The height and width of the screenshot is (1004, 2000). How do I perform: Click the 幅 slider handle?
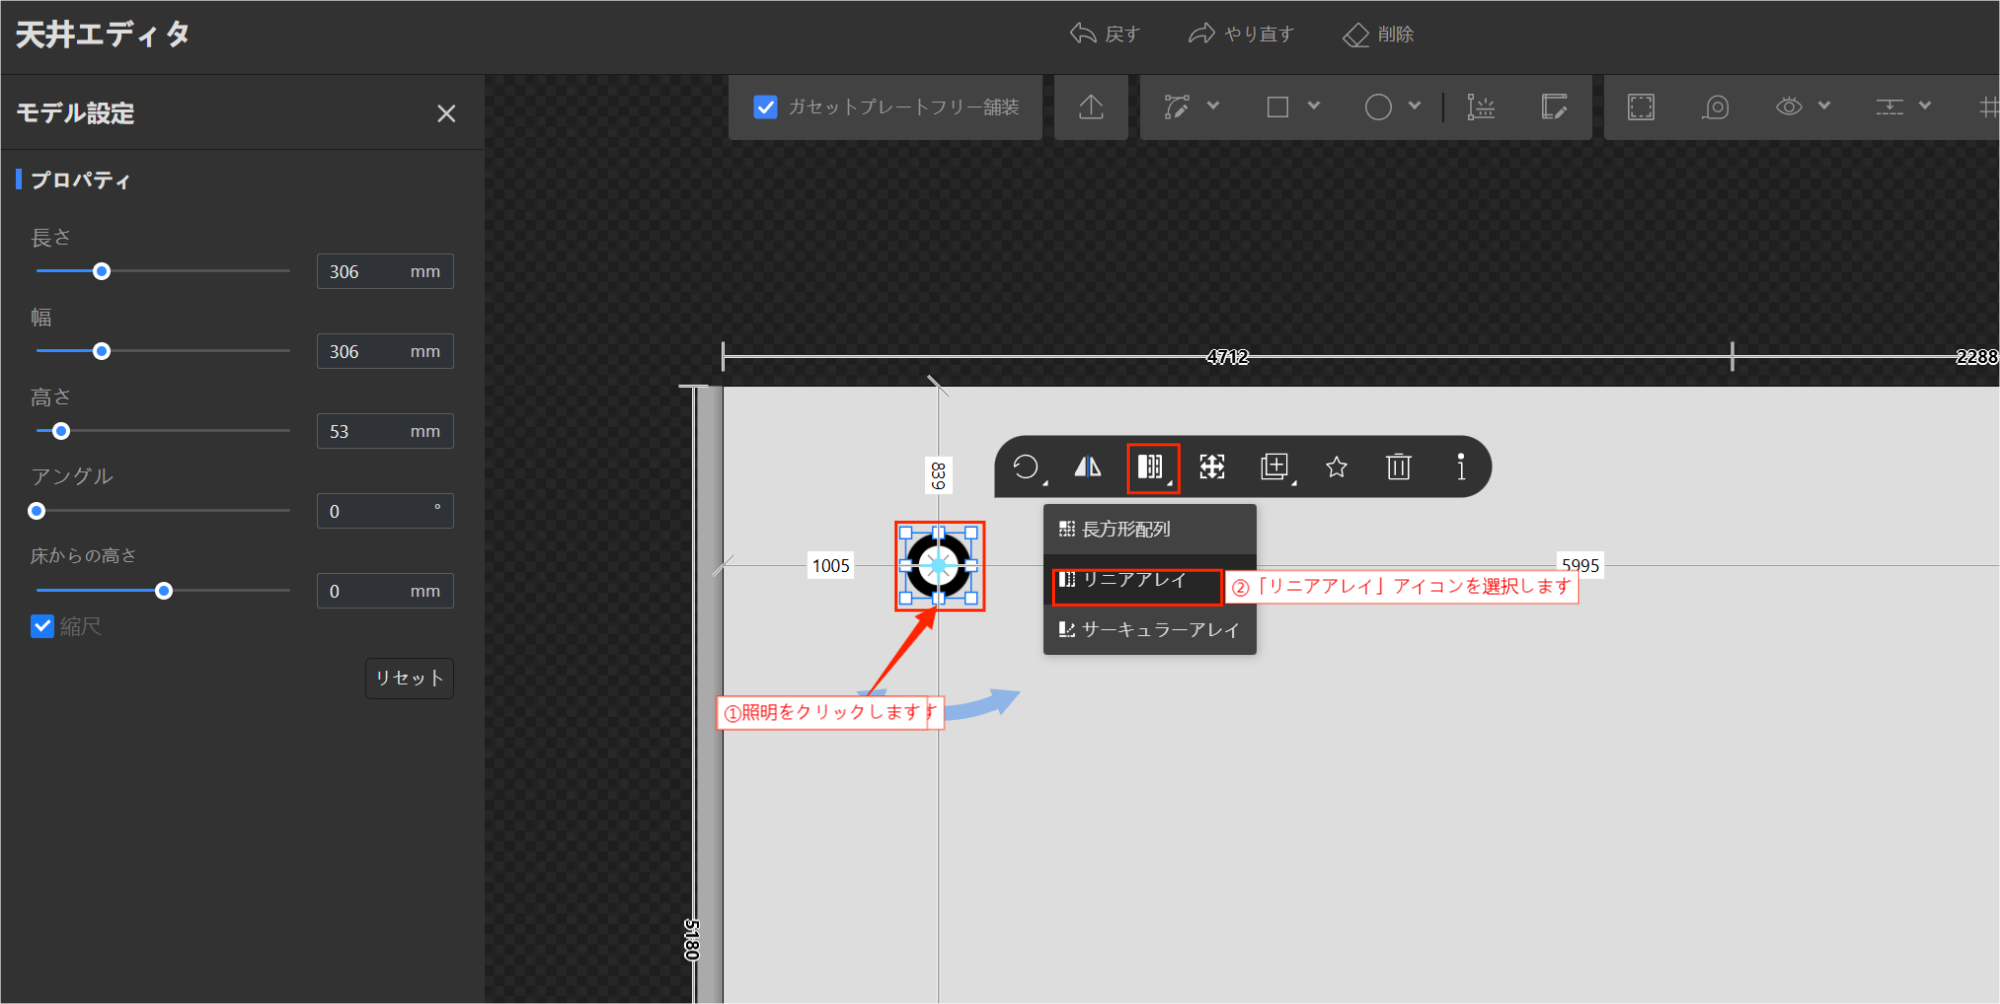click(x=101, y=351)
